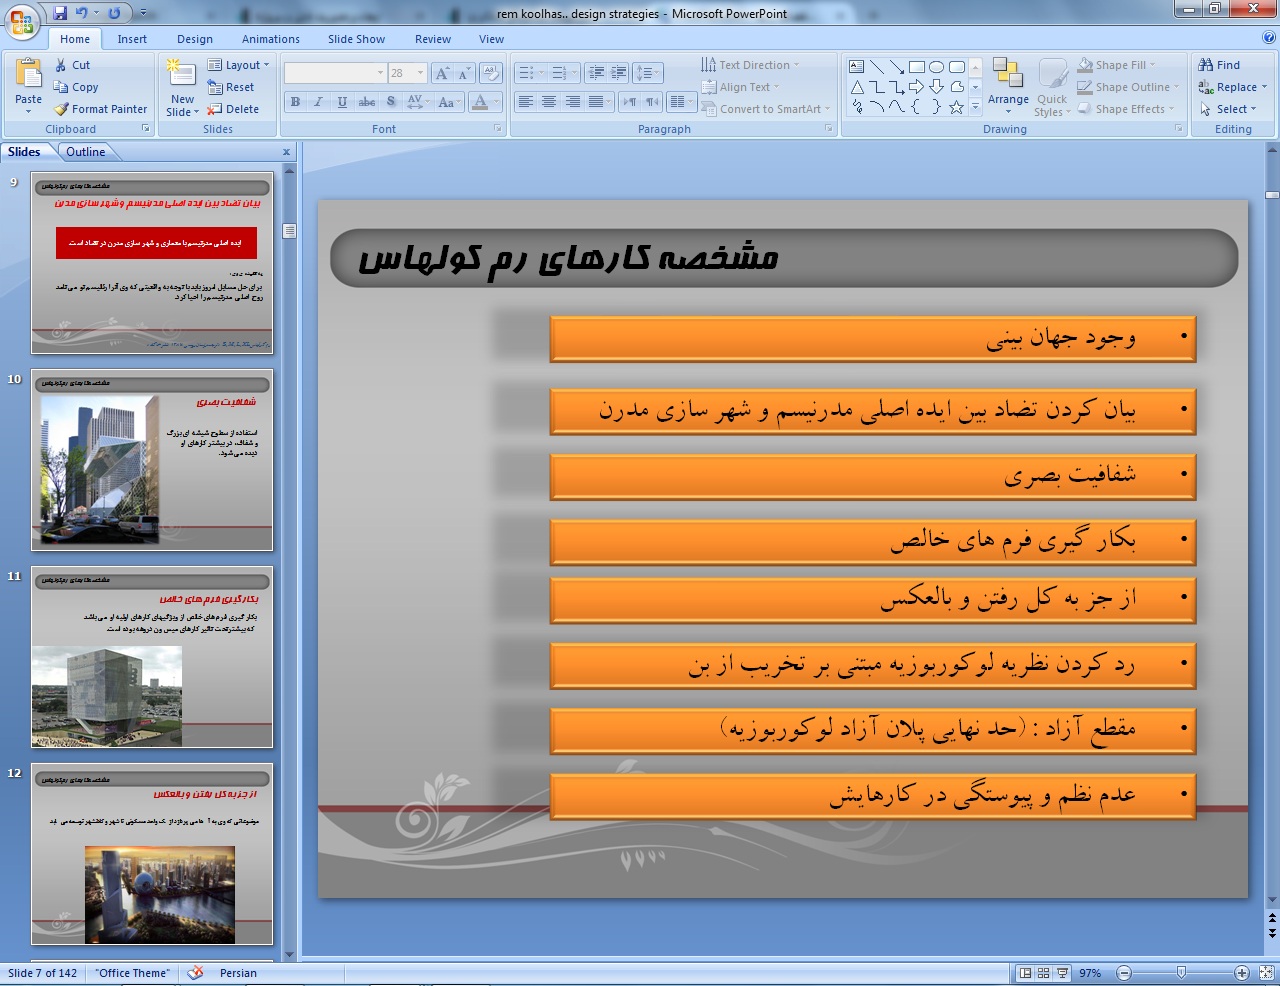Open the Shape Fill dropdown
1280x986 pixels.
tap(1118, 65)
